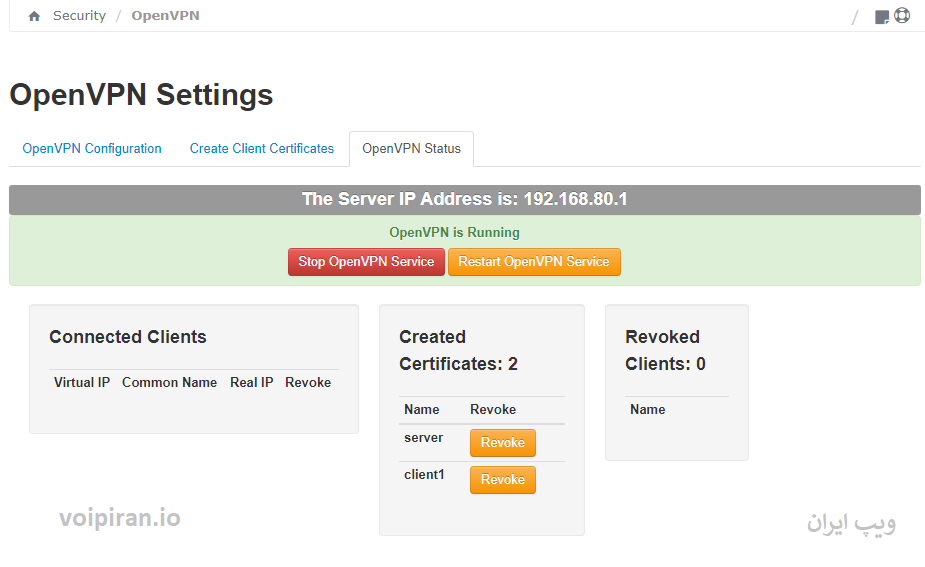The width and height of the screenshot is (925, 567).
Task: Select the OpenVPN Status tab
Action: point(411,149)
